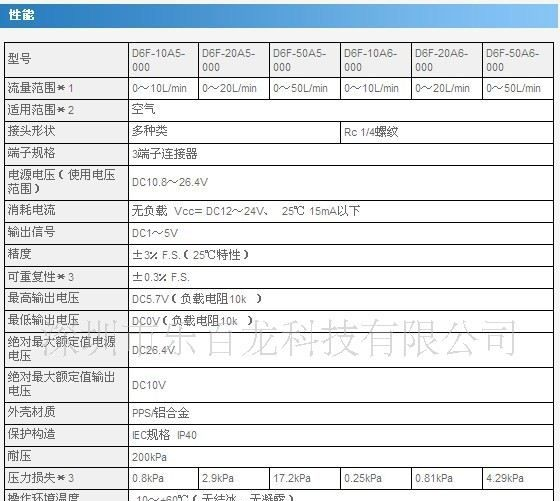Select the 保护构造 row label
The height and width of the screenshot is (501, 560).
pyautogui.click(x=31, y=434)
